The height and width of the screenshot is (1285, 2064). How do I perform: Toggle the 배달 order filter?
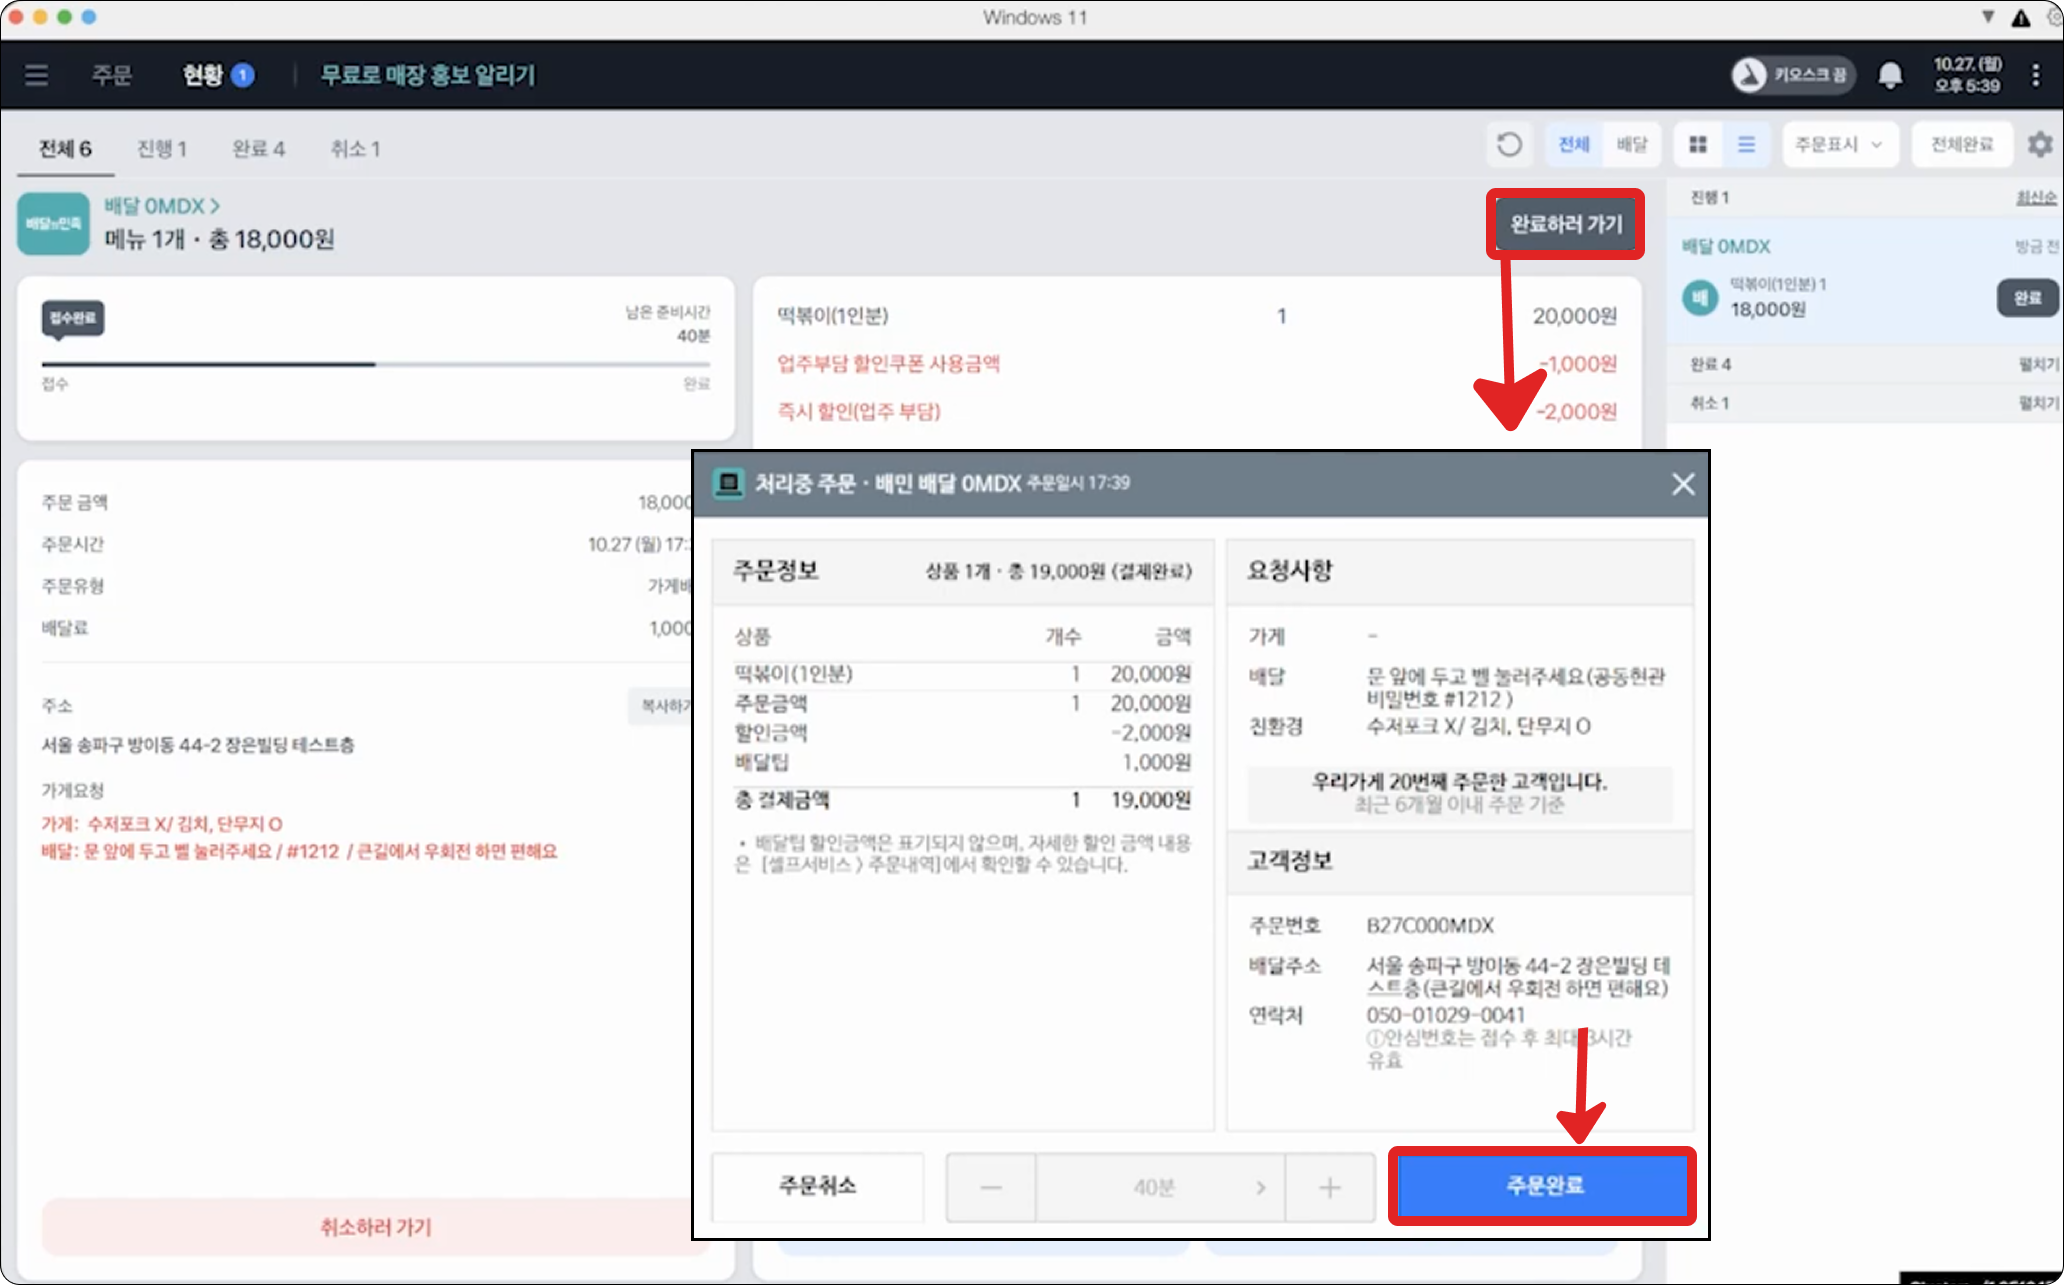(x=1631, y=145)
